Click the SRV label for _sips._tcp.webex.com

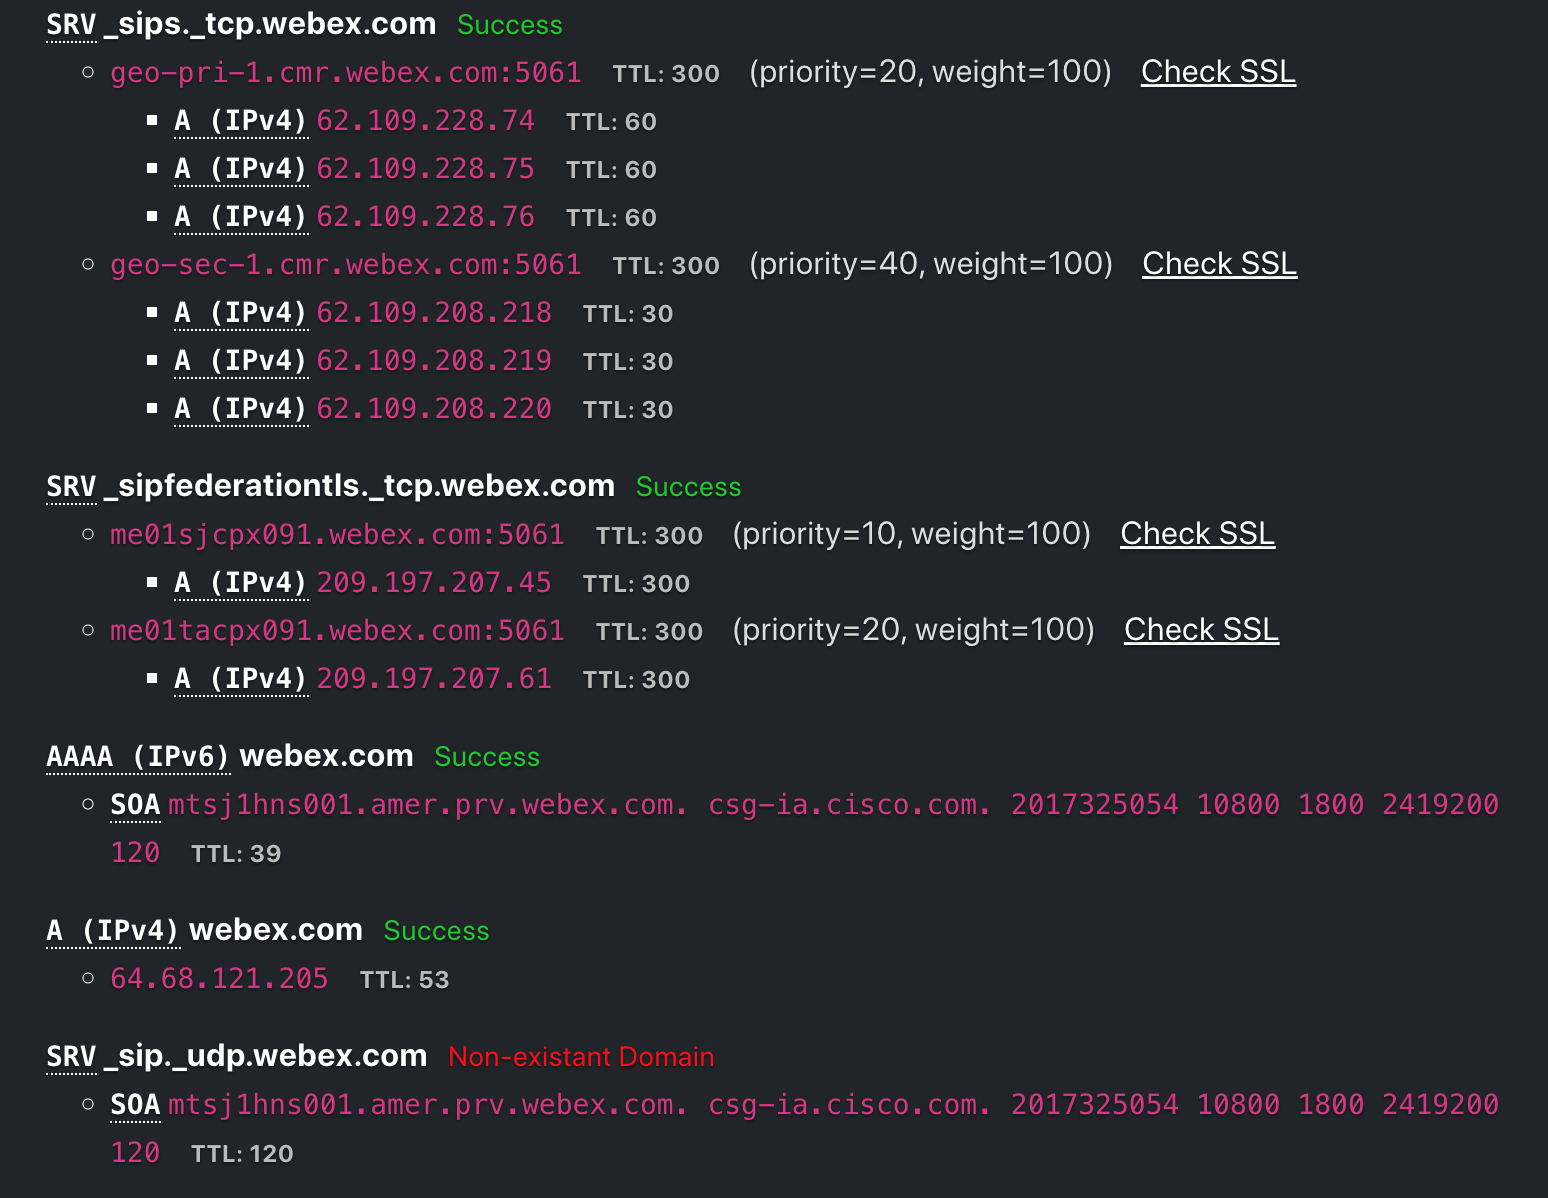point(71,25)
